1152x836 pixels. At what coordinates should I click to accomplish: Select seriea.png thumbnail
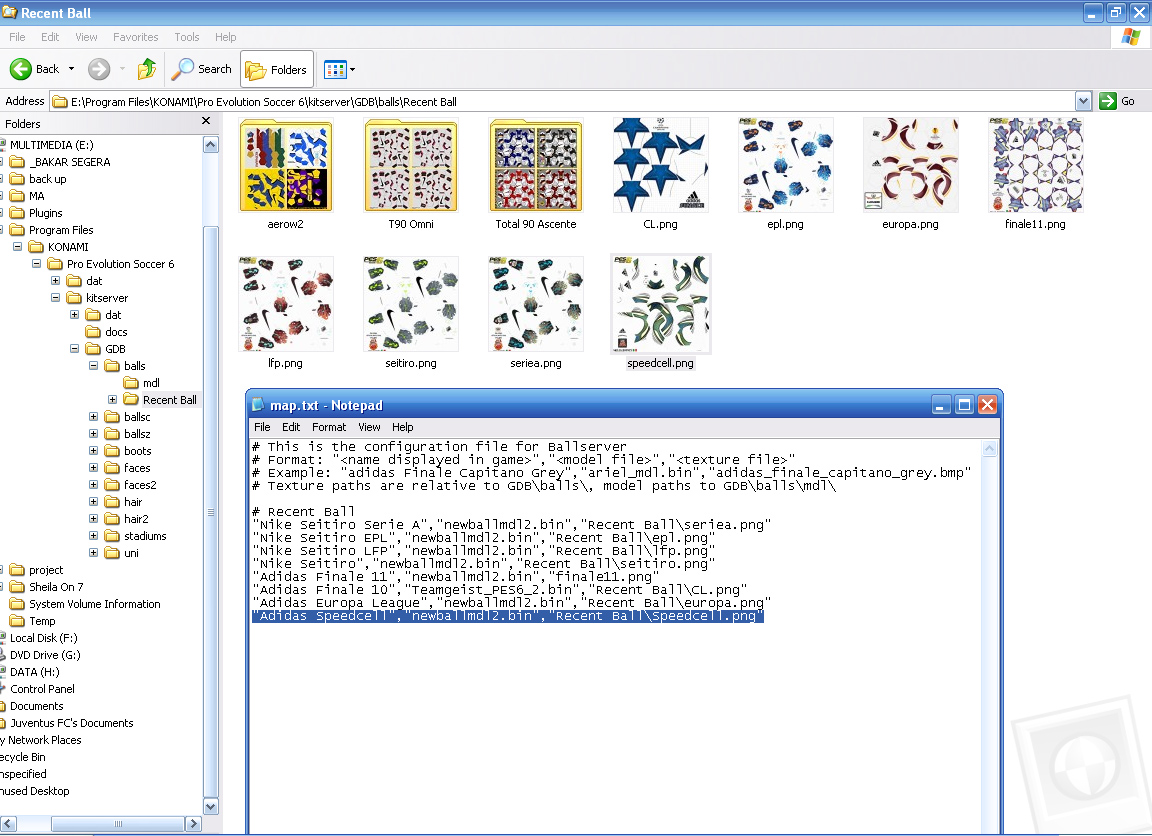[536, 304]
